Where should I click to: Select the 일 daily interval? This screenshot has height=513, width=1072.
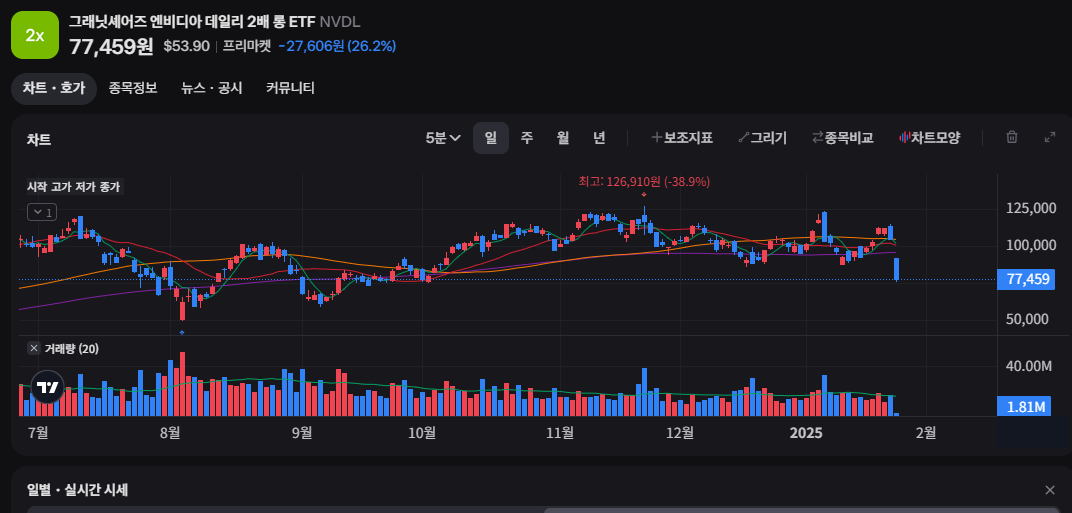[x=491, y=137]
